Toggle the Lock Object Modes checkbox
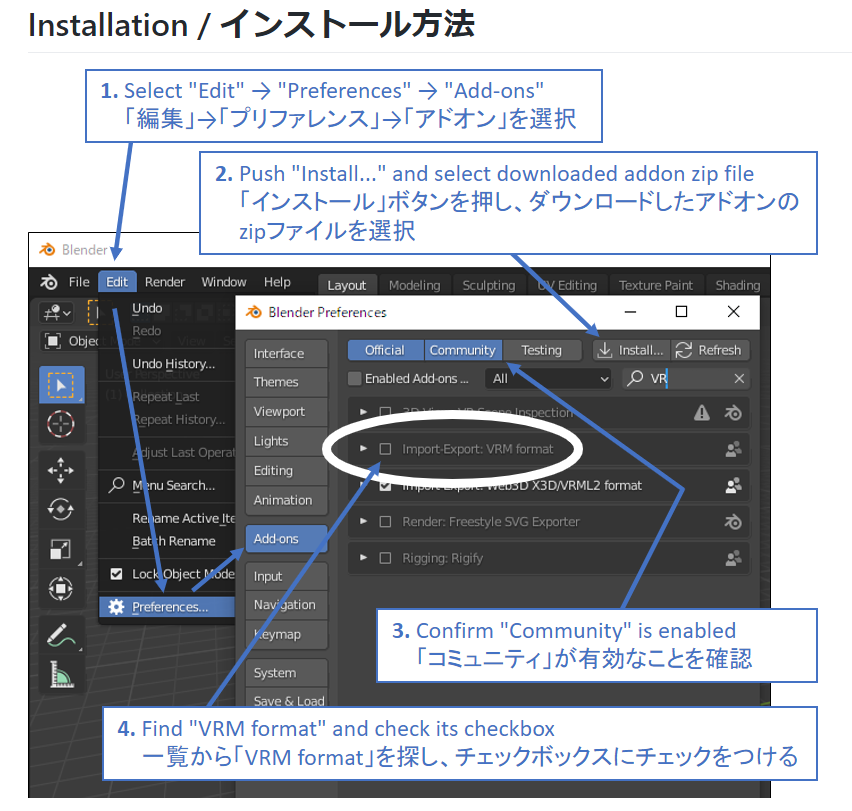 [x=116, y=574]
